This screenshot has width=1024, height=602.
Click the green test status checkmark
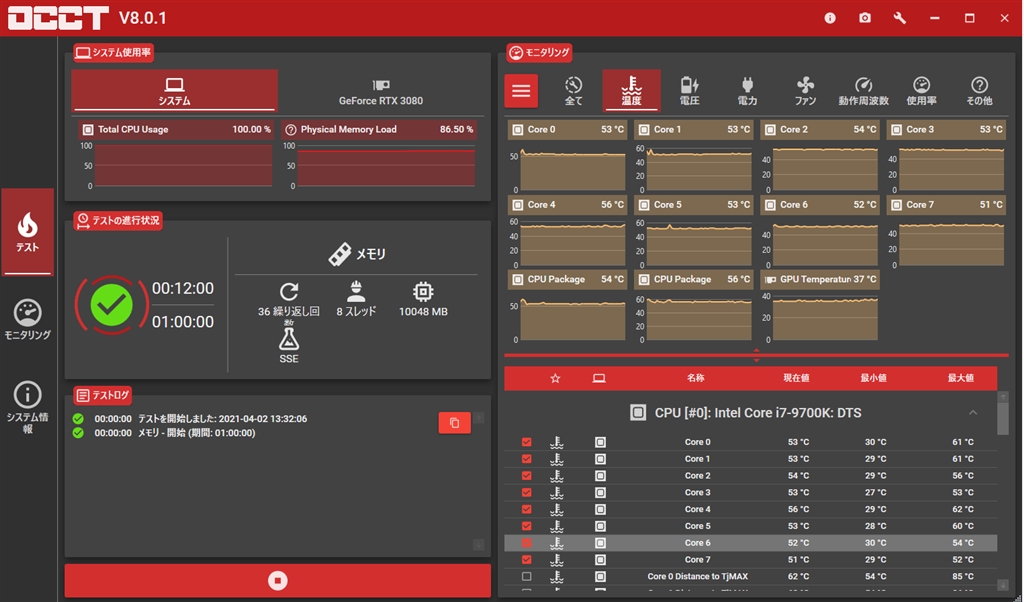tap(112, 305)
